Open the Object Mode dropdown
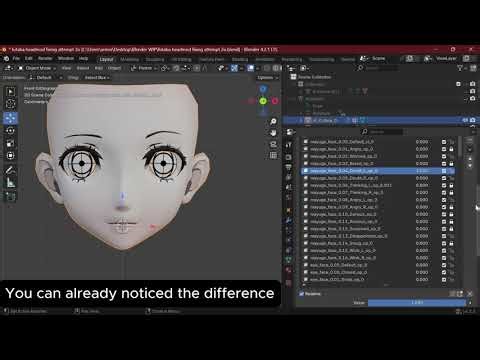The width and height of the screenshot is (480, 360). coord(37,68)
